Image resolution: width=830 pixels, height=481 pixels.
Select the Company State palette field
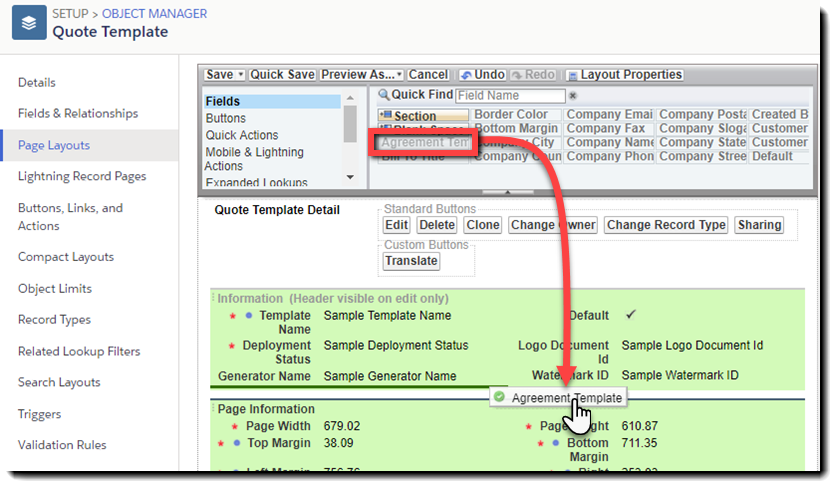click(702, 142)
